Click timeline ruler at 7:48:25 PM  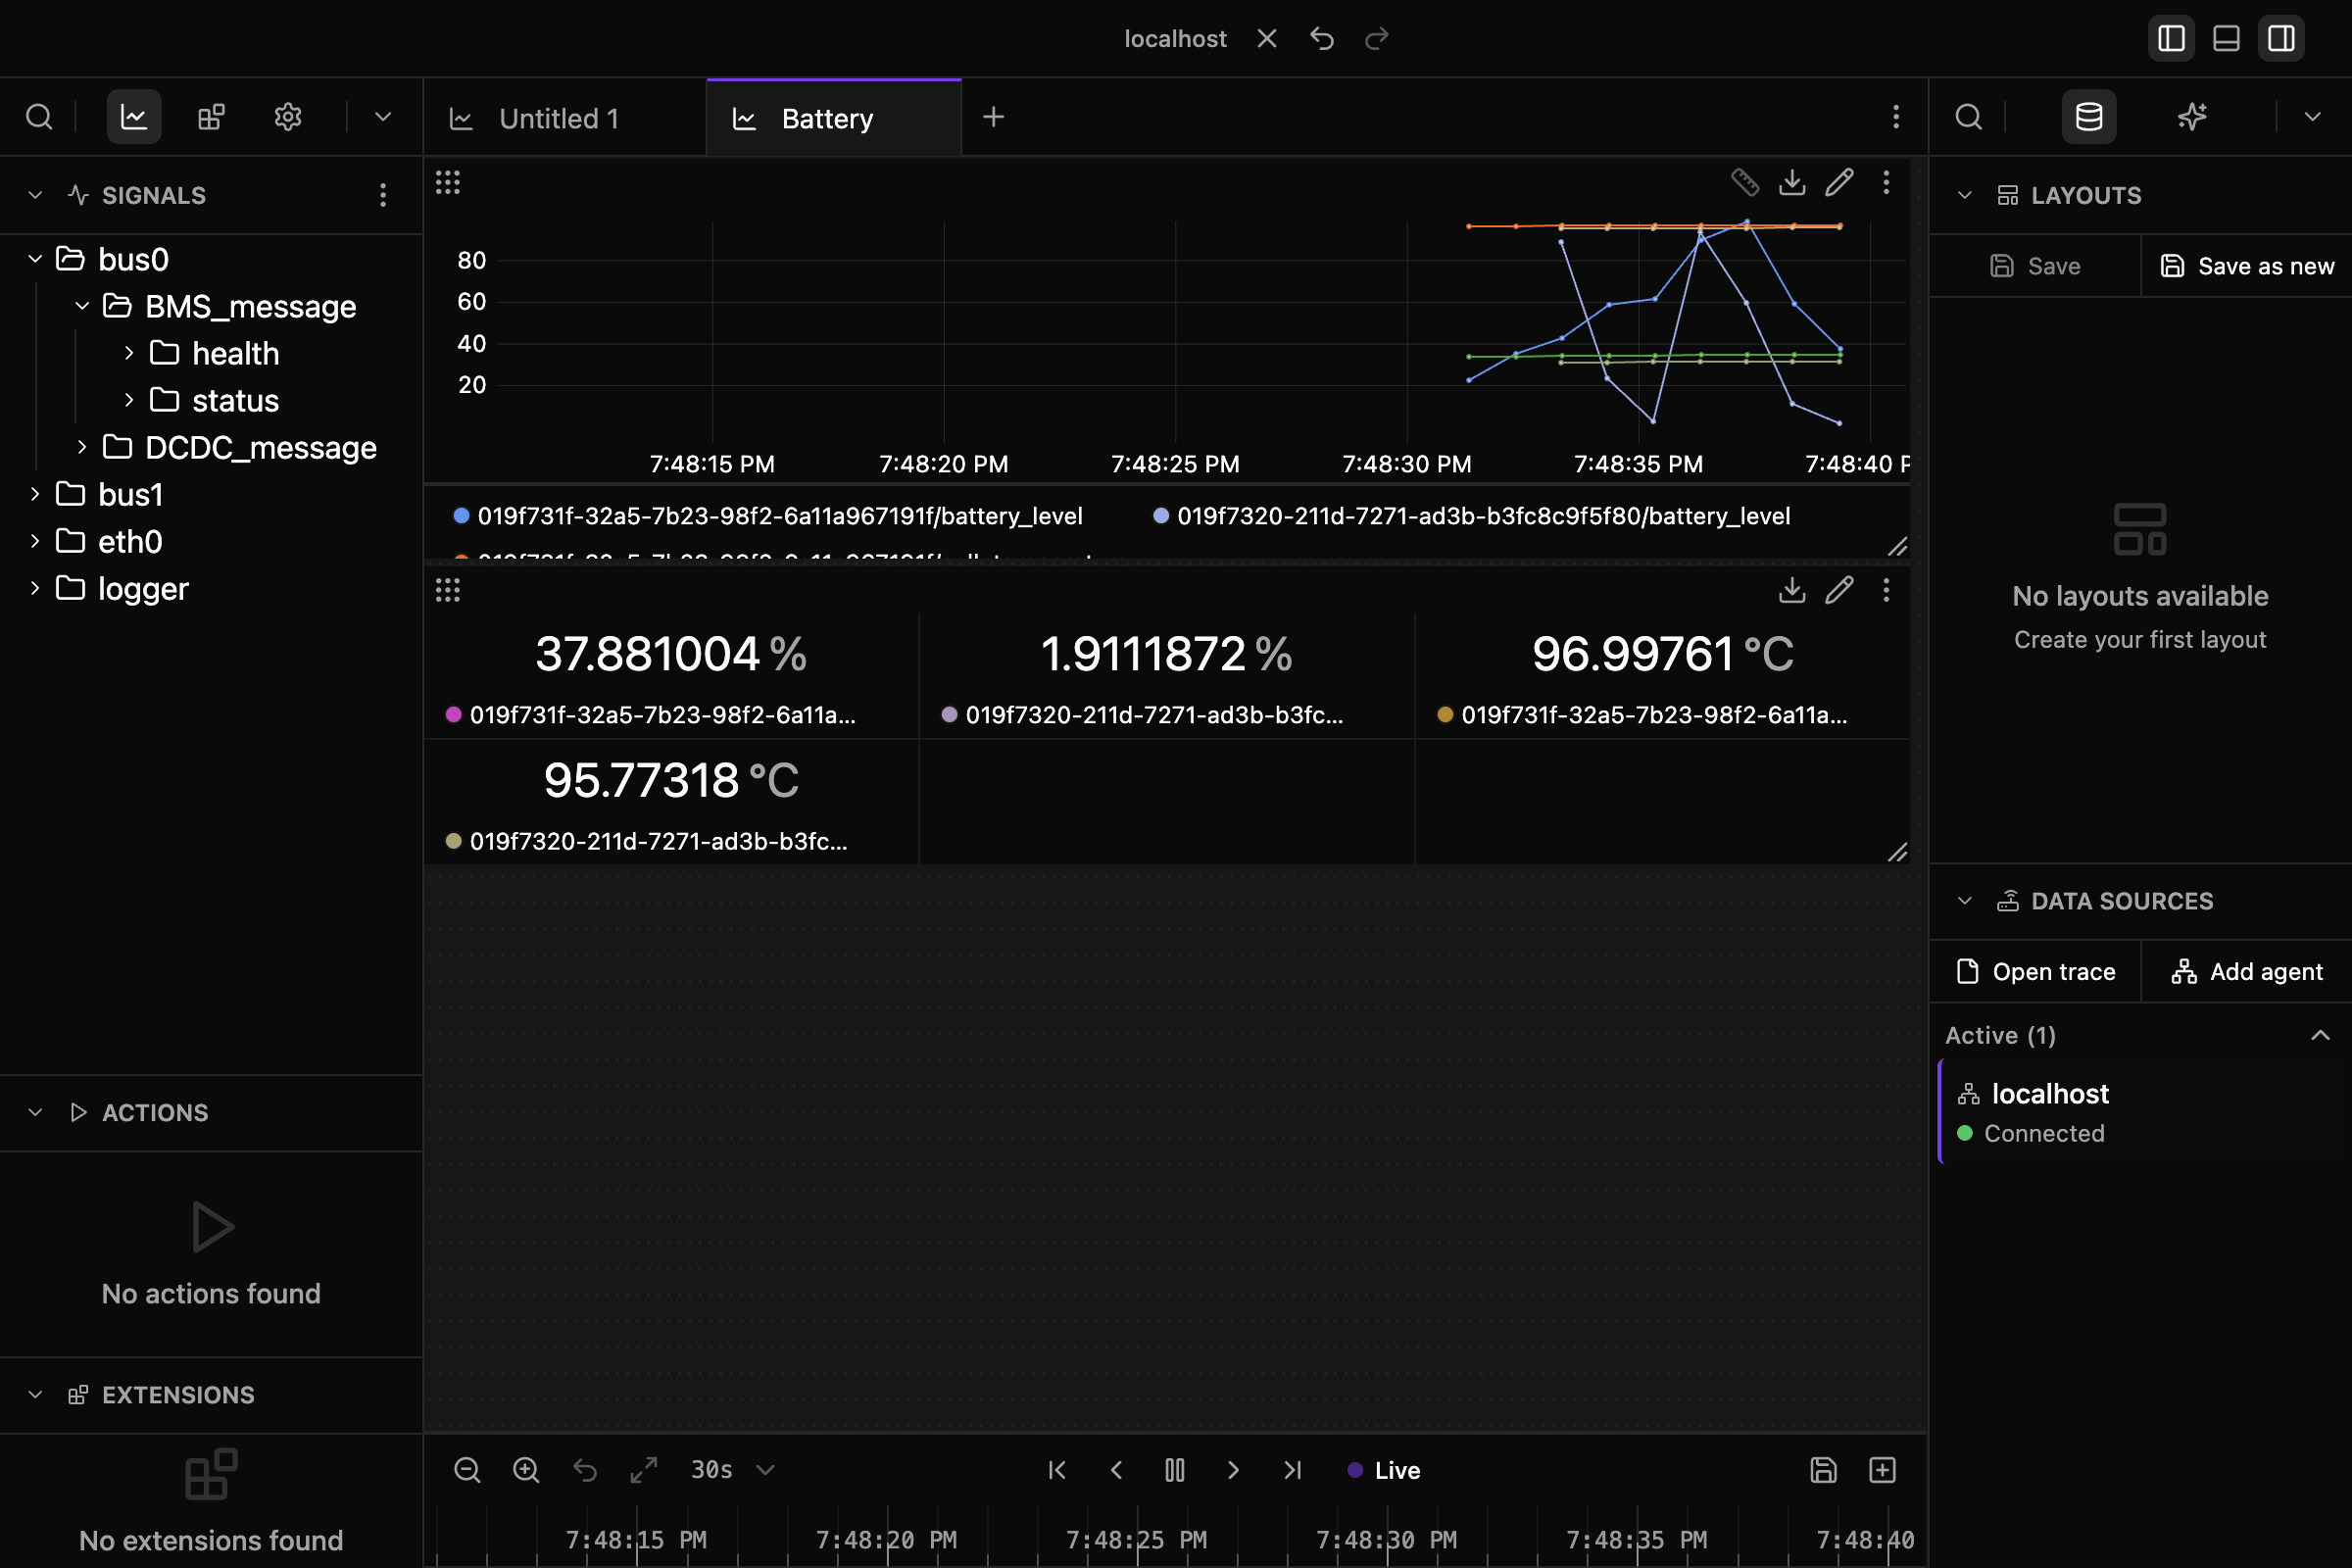(x=1136, y=1539)
